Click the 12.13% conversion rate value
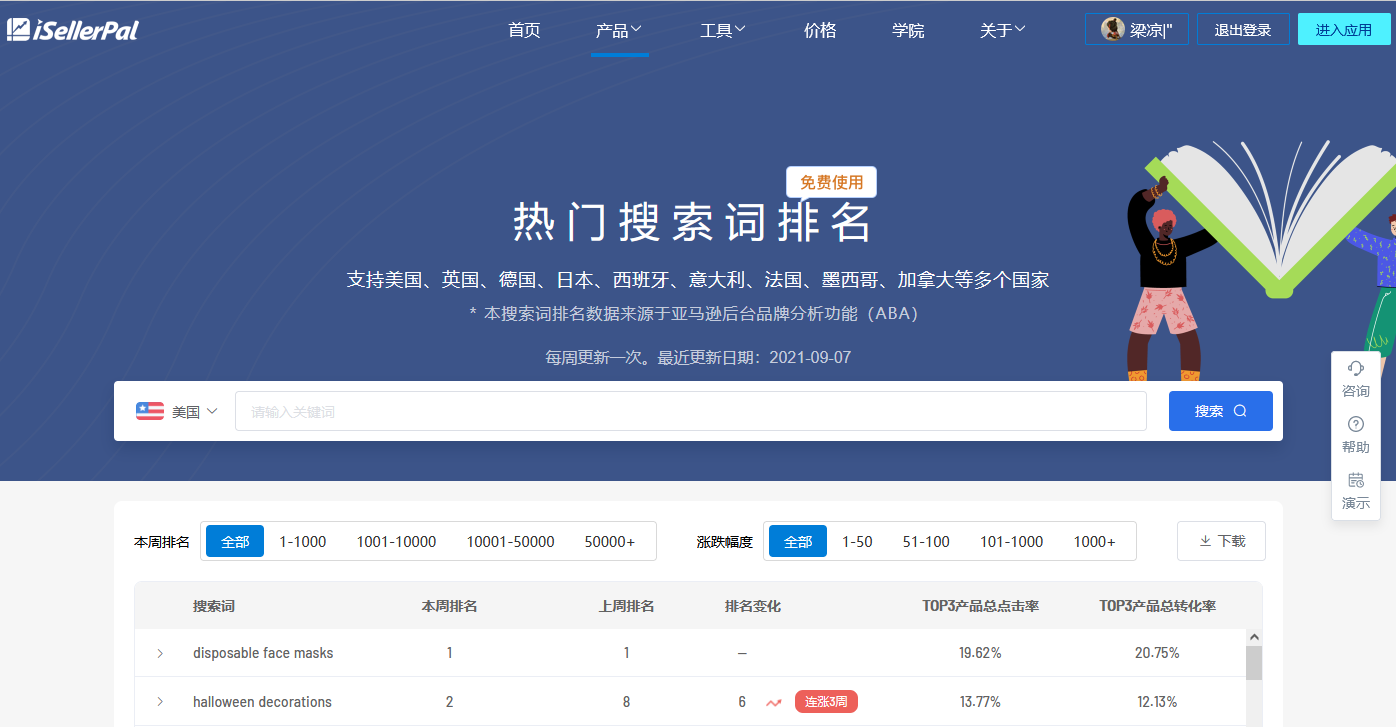Image resolution: width=1396 pixels, height=727 pixels. pyautogui.click(x=1157, y=702)
